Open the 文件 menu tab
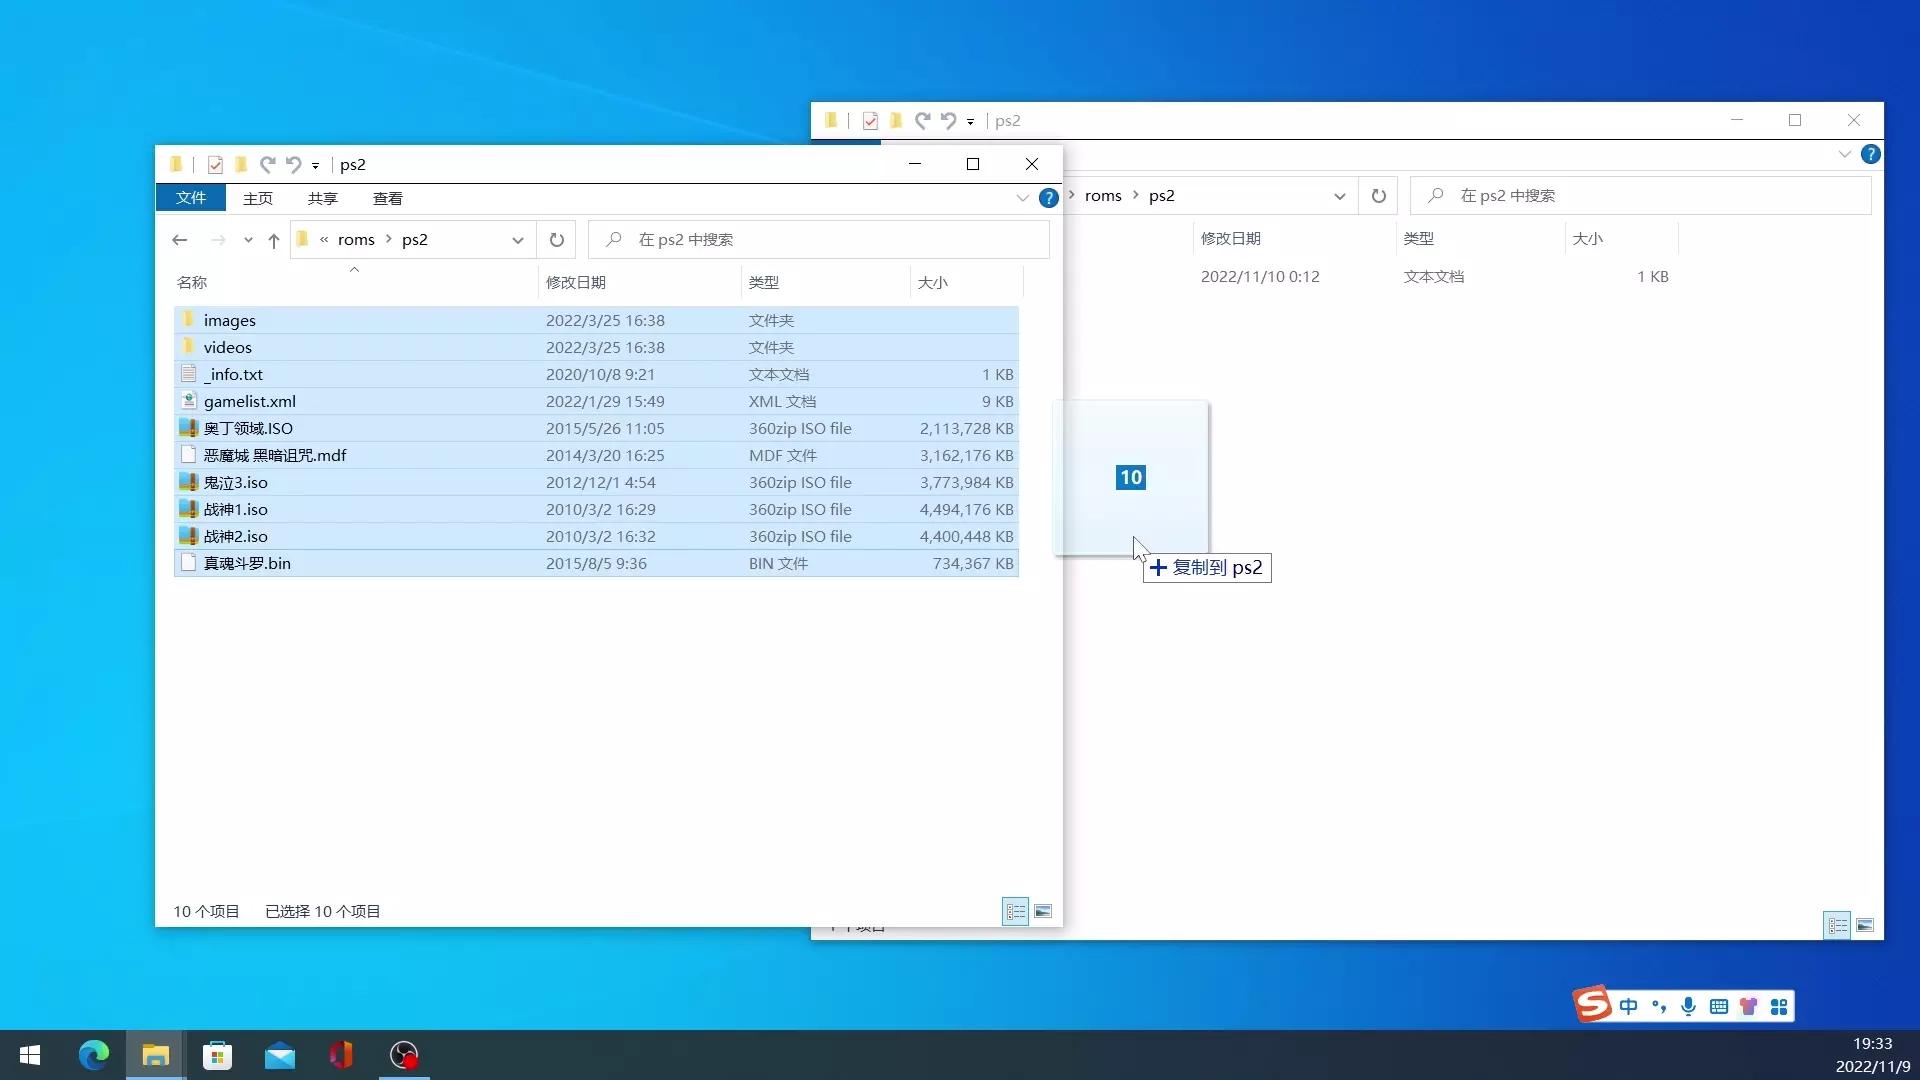Viewport: 1920px width, 1080px height. tap(190, 198)
